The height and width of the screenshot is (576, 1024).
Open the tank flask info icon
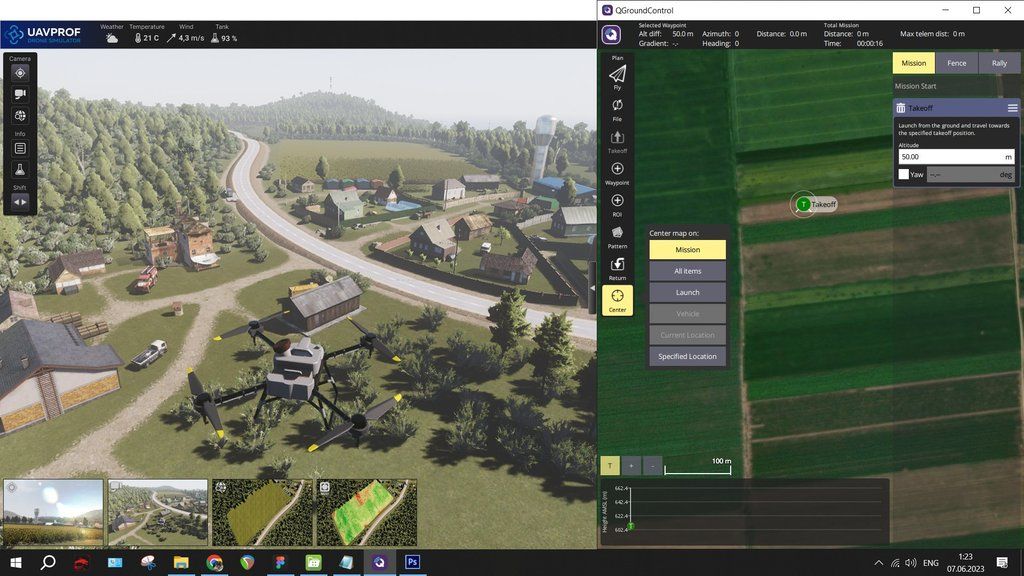coord(20,170)
